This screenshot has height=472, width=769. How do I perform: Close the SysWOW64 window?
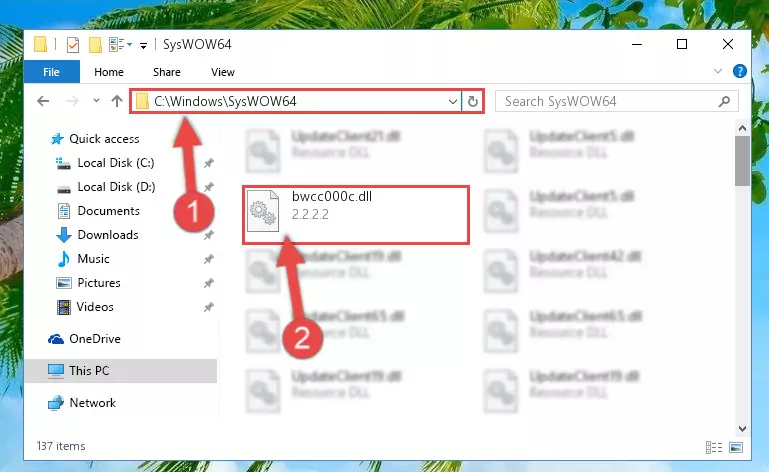[727, 44]
